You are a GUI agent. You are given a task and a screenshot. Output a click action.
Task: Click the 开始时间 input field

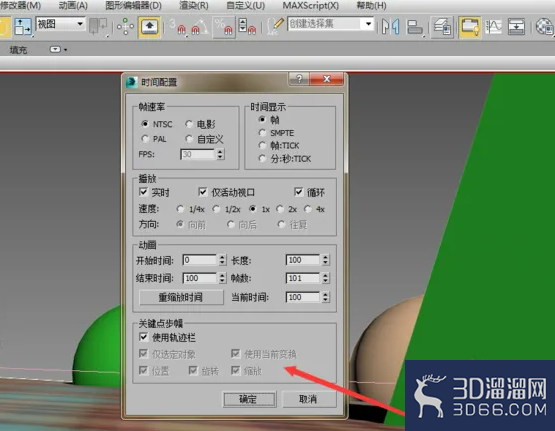[x=200, y=260]
